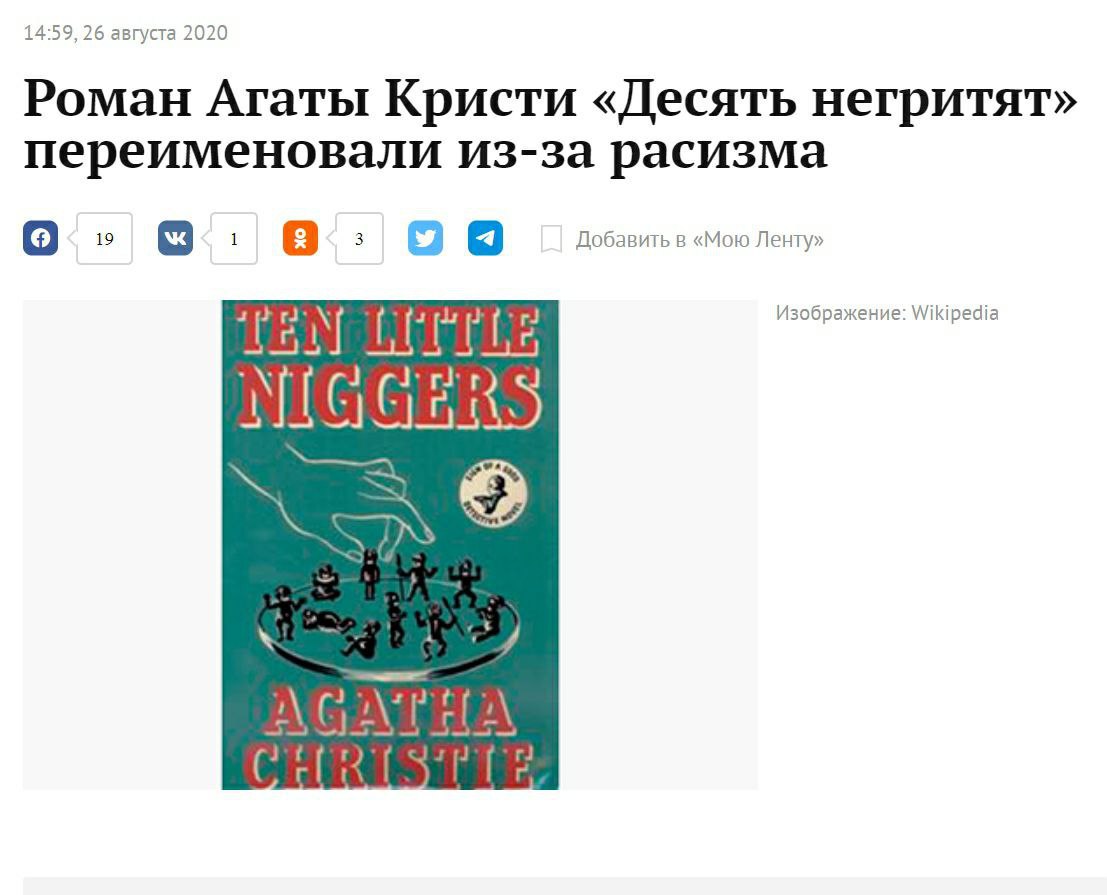This screenshot has width=1107, height=895.
Task: Click headline text «переименовали из-за расизма»
Action: pyautogui.click(x=425, y=151)
